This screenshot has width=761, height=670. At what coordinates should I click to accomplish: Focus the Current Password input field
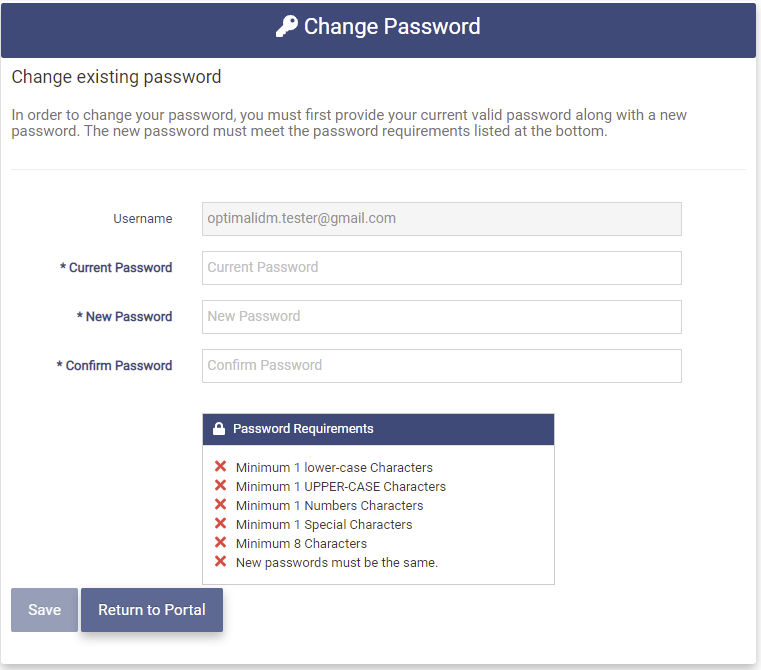(x=441, y=268)
